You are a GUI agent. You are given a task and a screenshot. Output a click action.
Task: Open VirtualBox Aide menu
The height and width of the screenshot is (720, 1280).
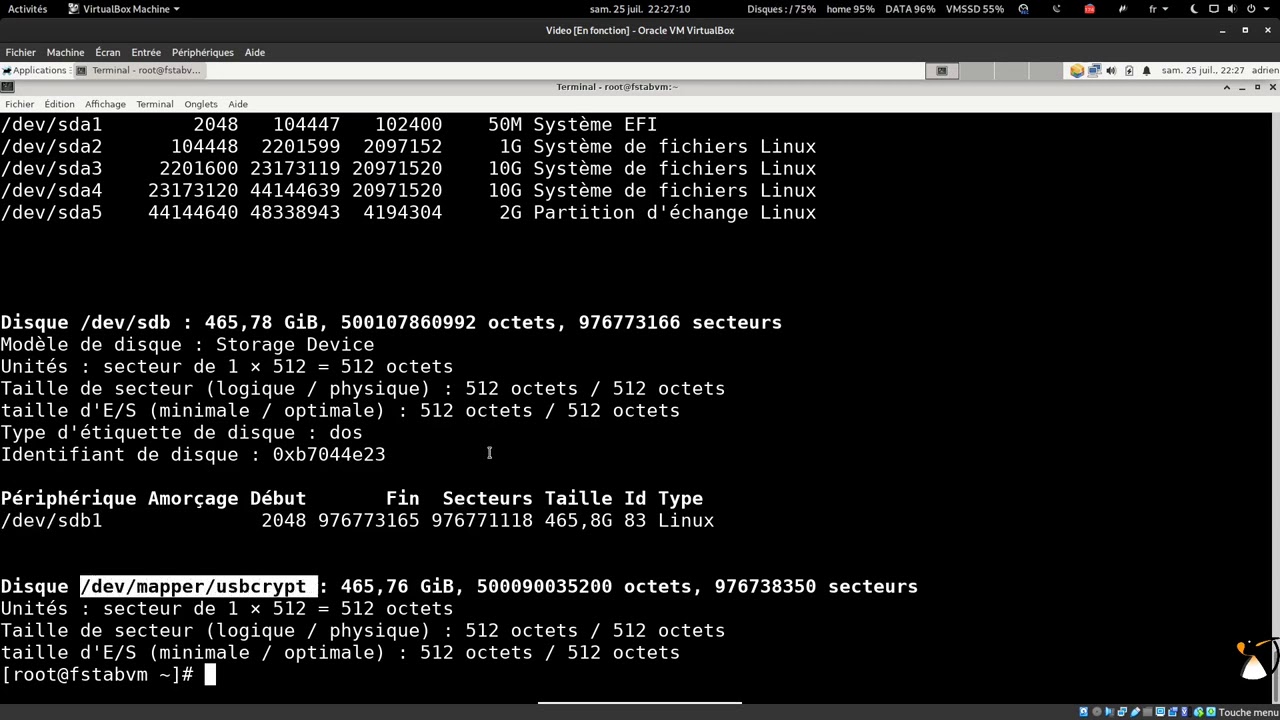pyautogui.click(x=255, y=52)
